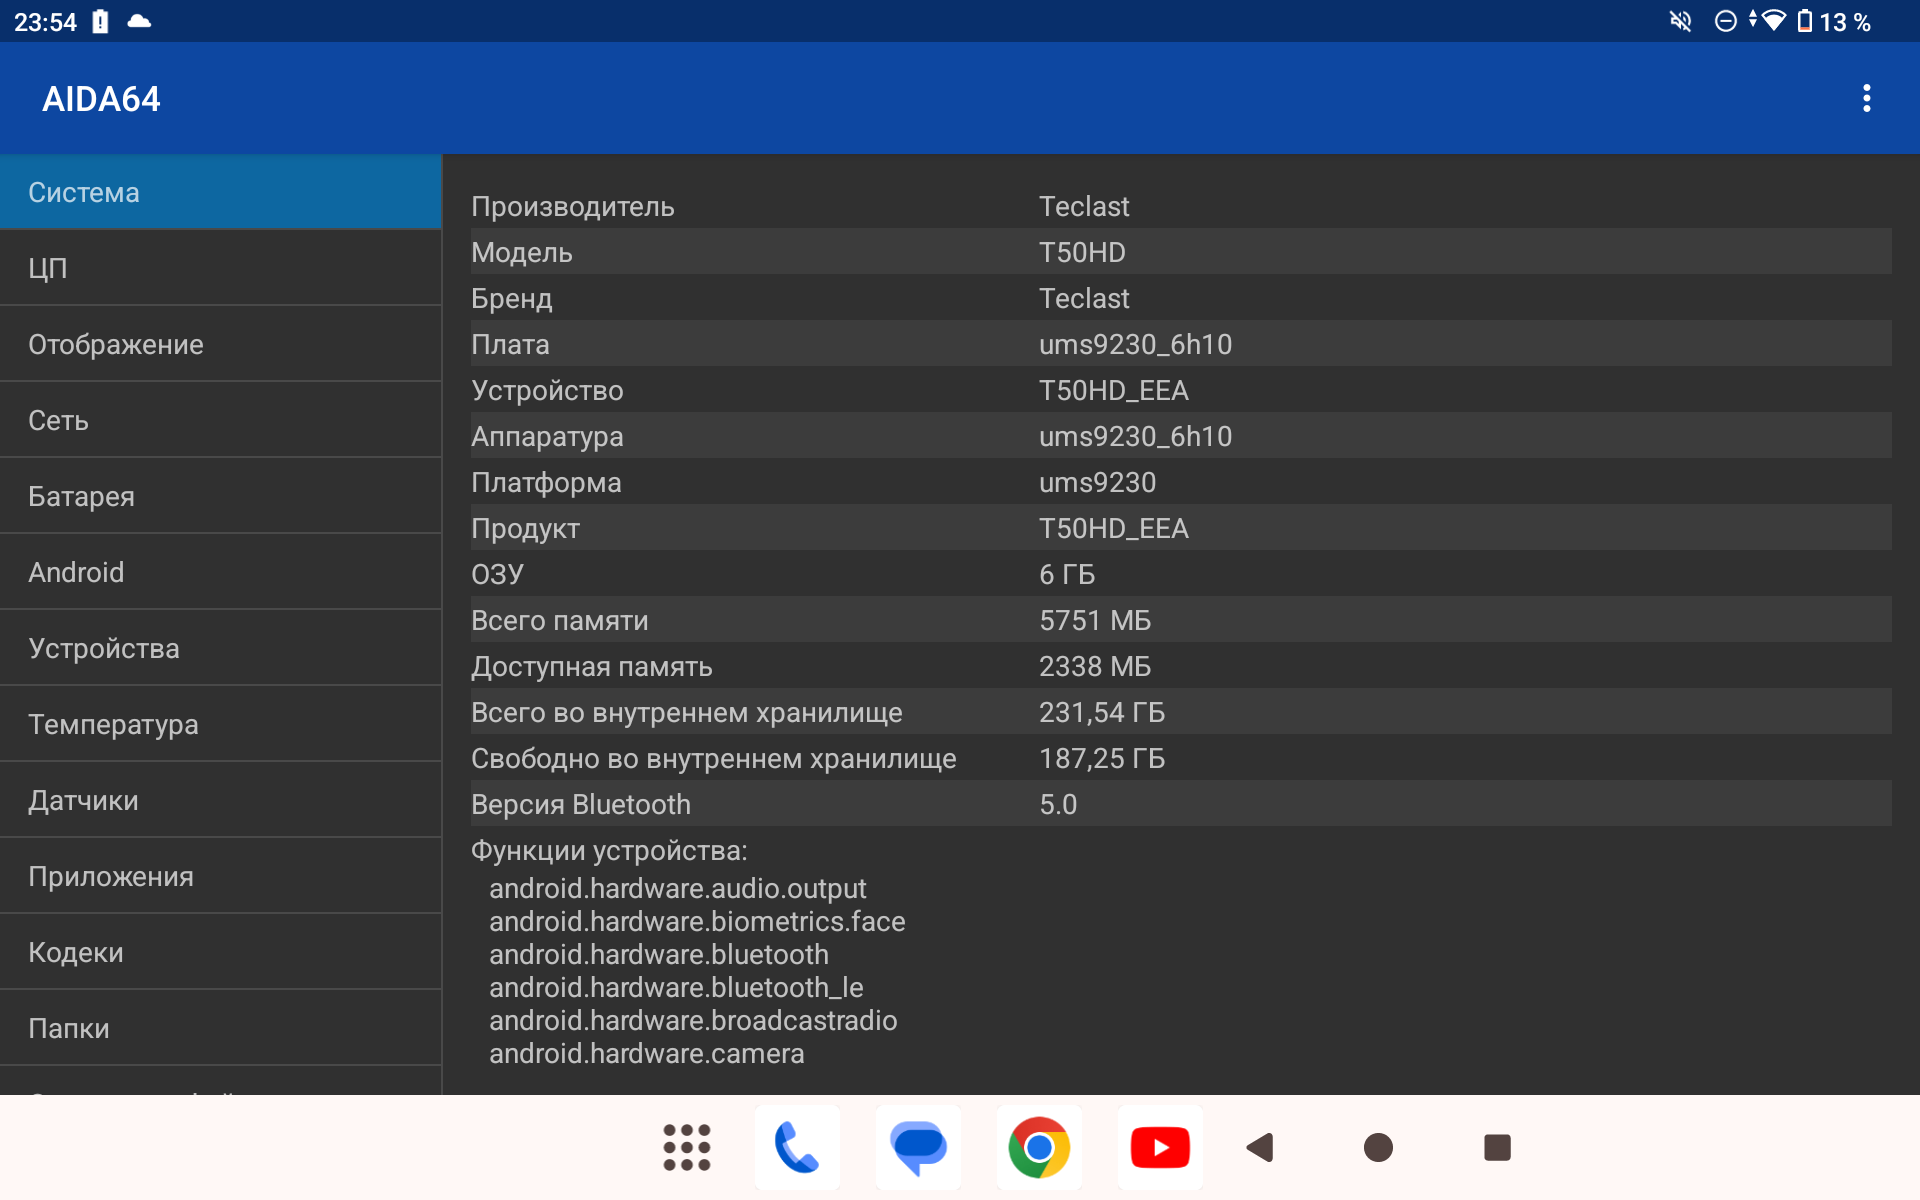Image resolution: width=1920 pixels, height=1200 pixels.
Task: Click the Версия Bluetooth row
Action: (1180, 804)
